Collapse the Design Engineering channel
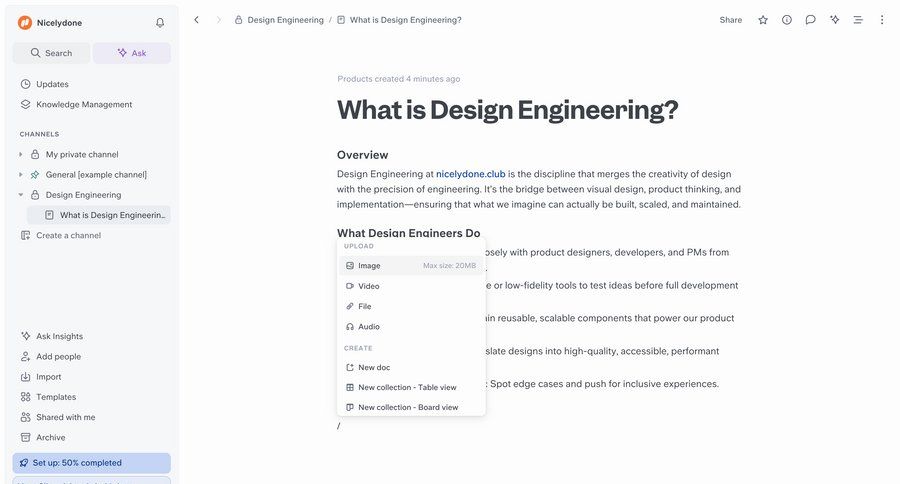900x484 pixels. (x=21, y=195)
